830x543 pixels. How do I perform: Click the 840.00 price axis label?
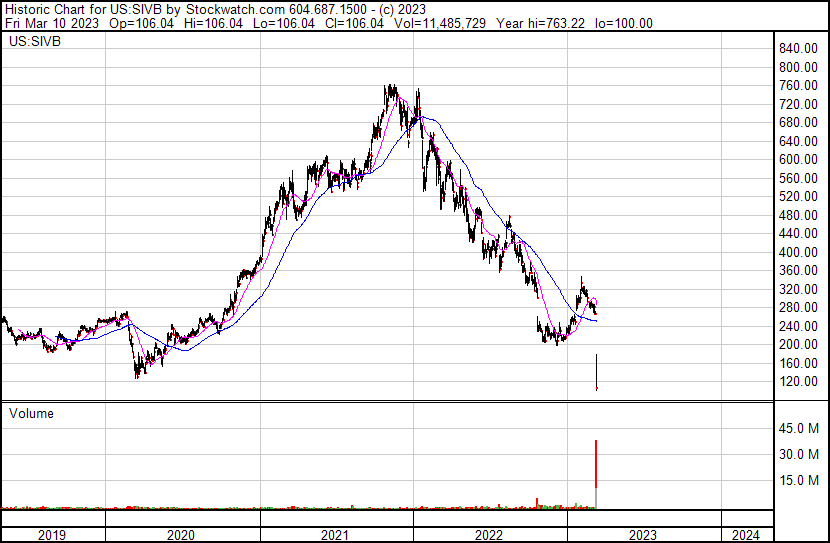coord(798,49)
